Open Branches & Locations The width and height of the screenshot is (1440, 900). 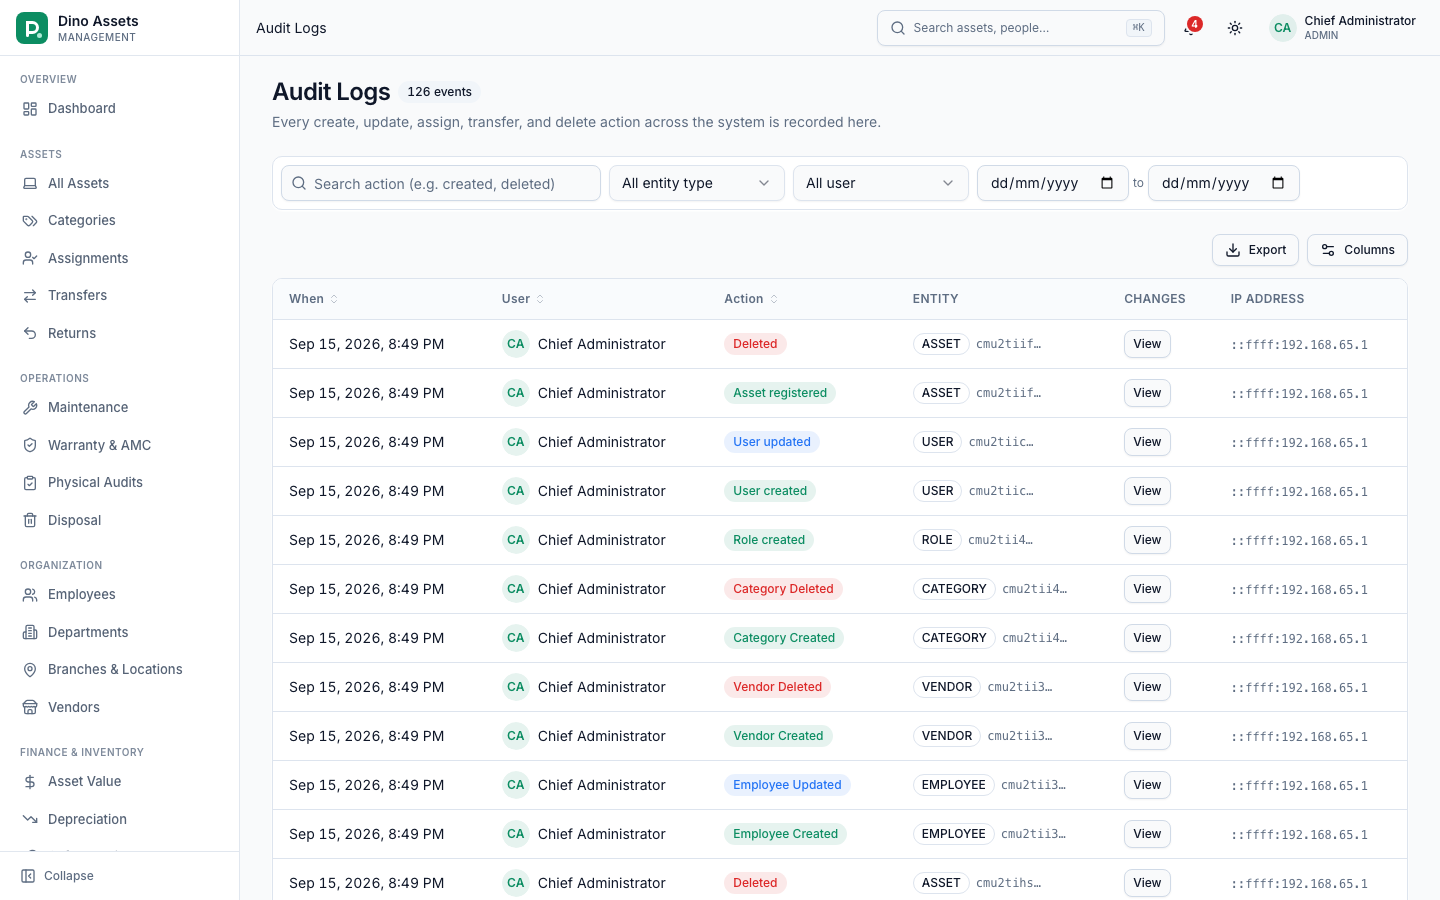tap(120, 670)
